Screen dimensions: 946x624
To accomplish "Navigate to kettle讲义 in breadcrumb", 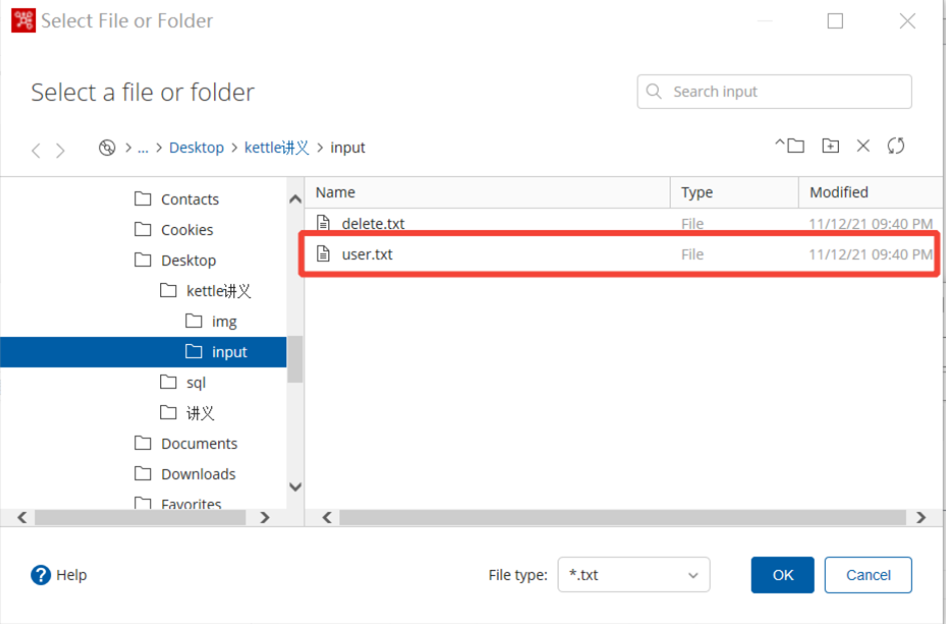I will coord(277,148).
